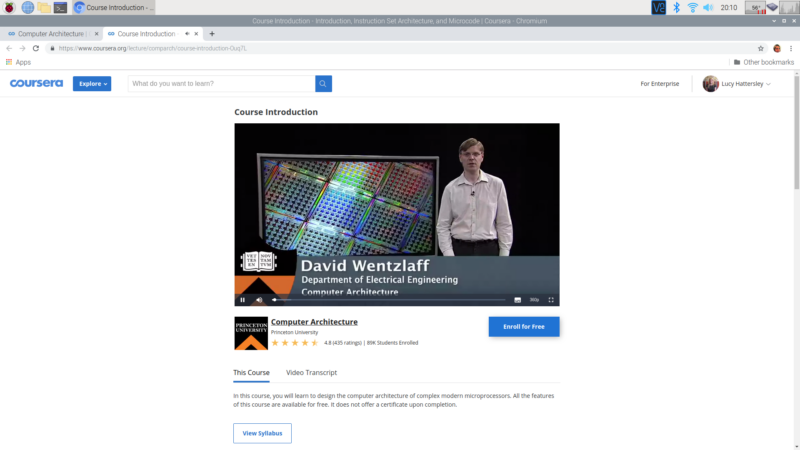Reload the page in Chromium
Screen dimensions: 800x450
[36, 48]
